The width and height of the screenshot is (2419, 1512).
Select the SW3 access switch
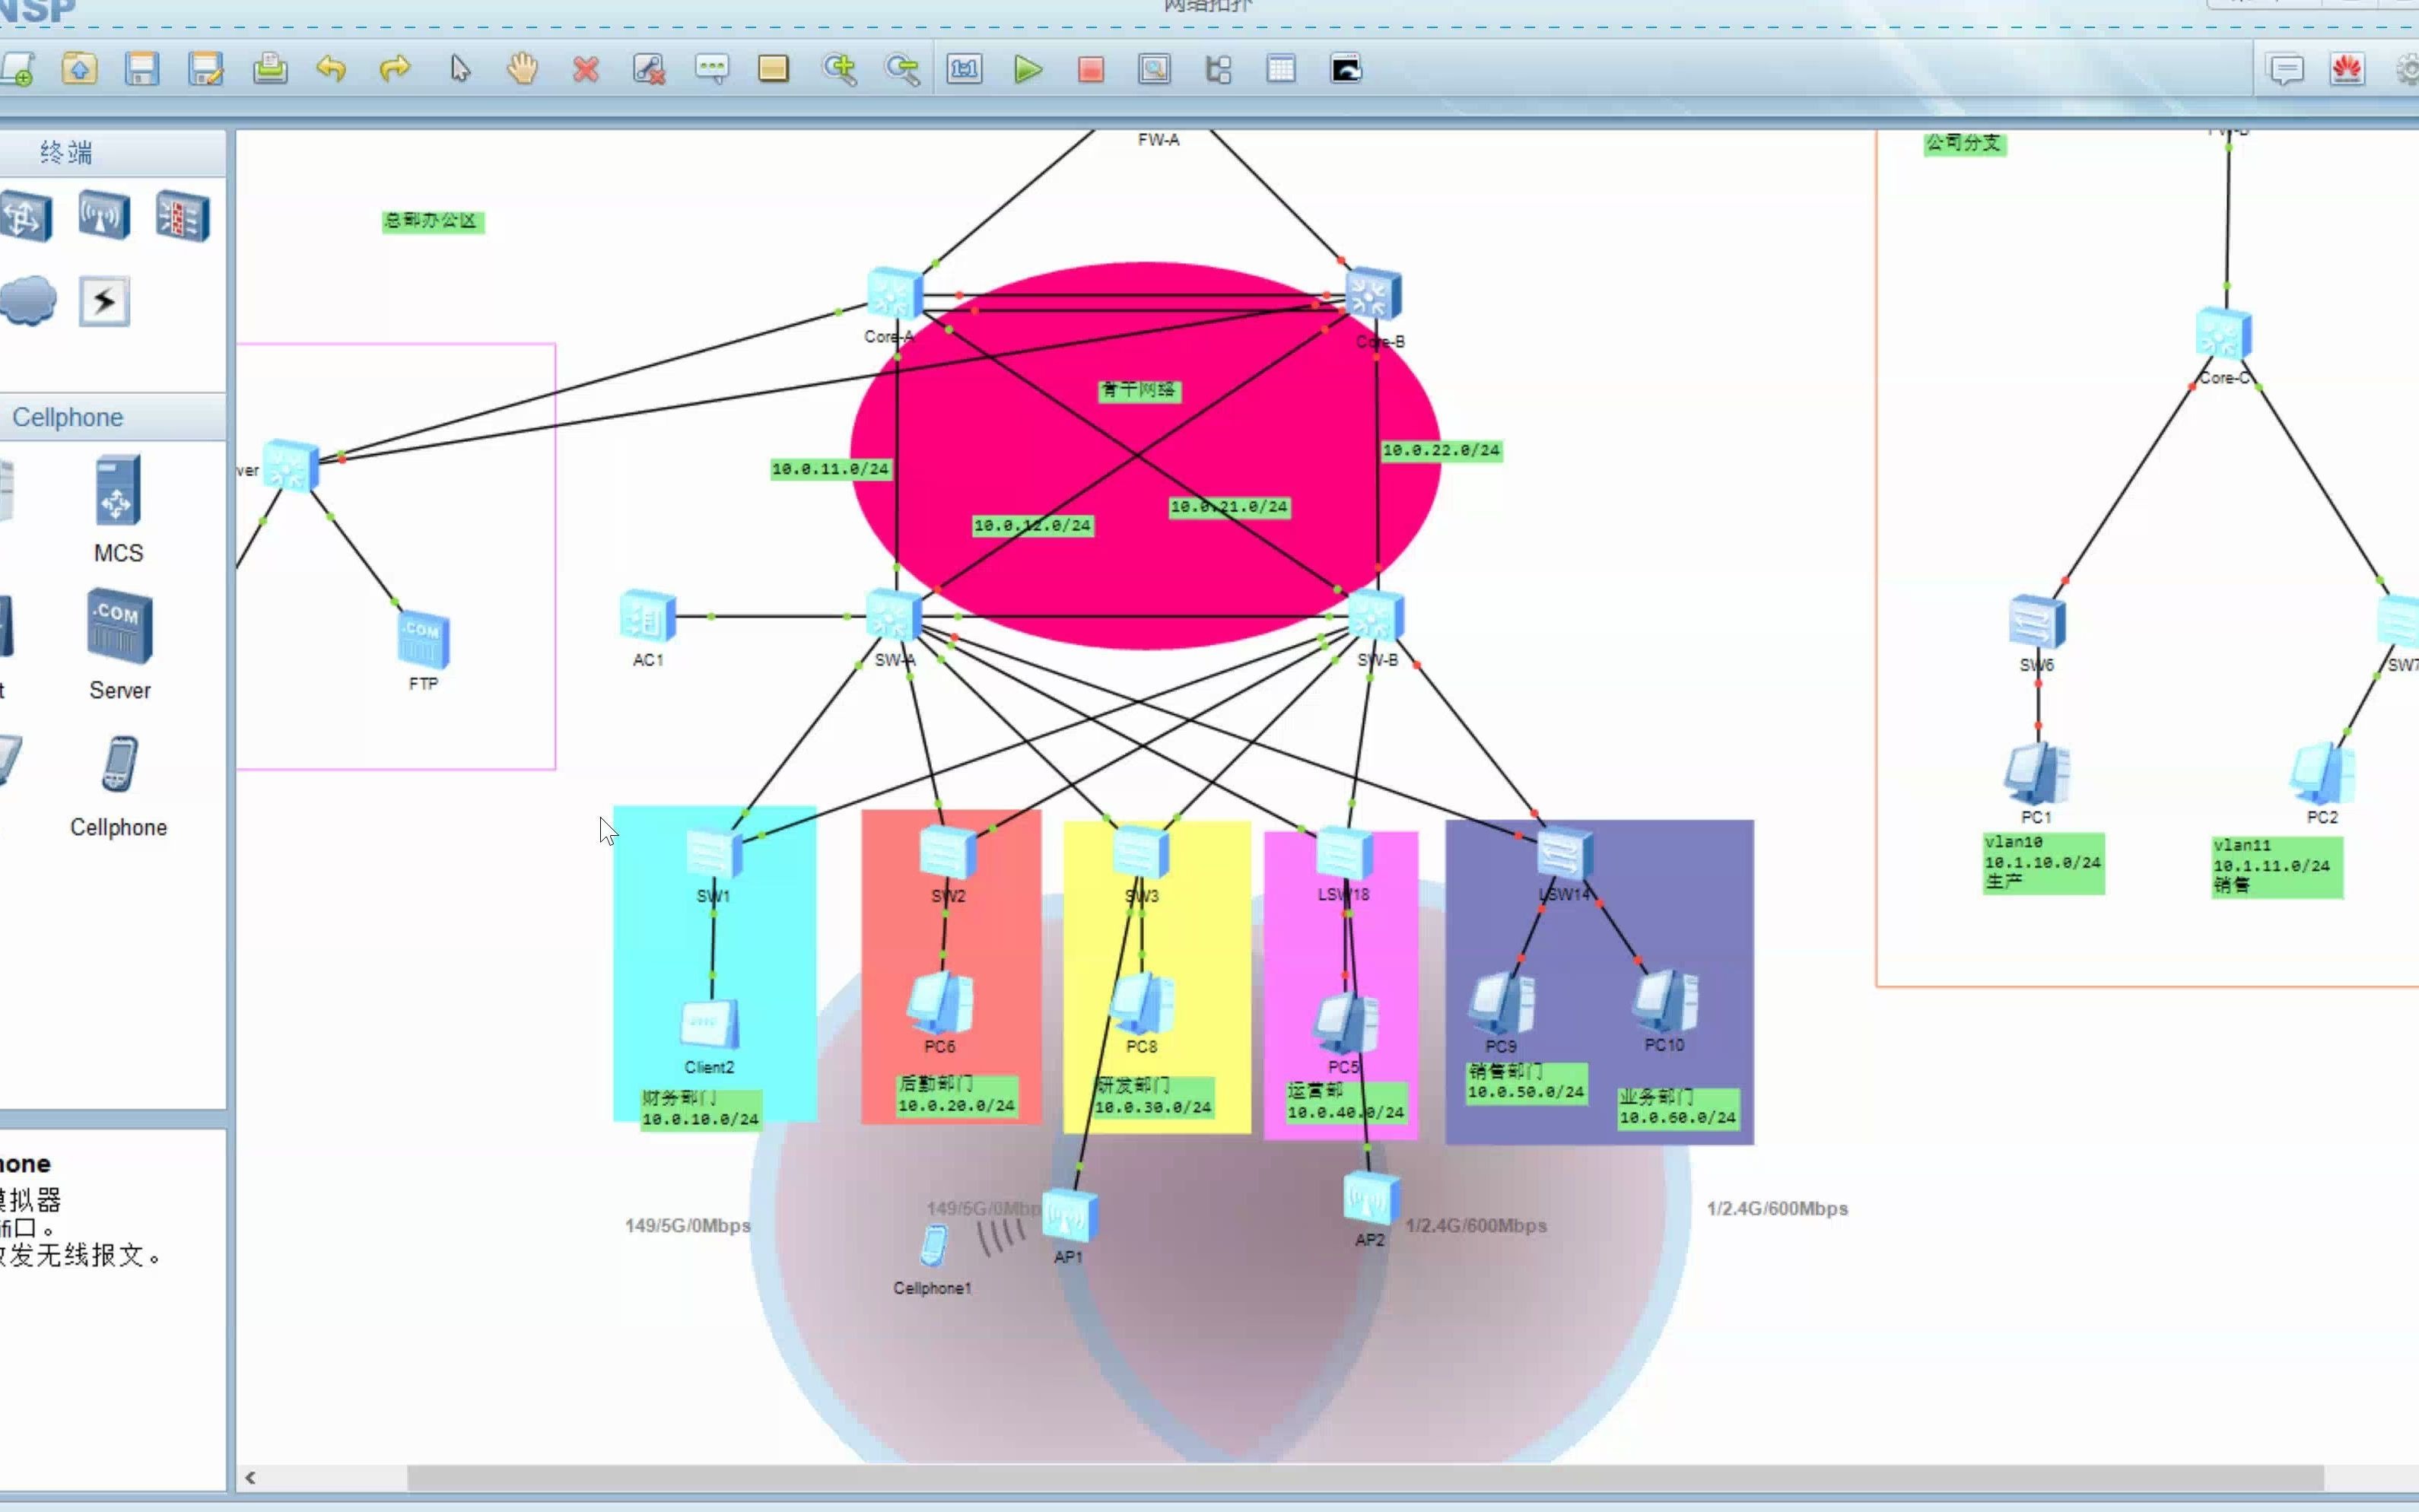click(1141, 853)
